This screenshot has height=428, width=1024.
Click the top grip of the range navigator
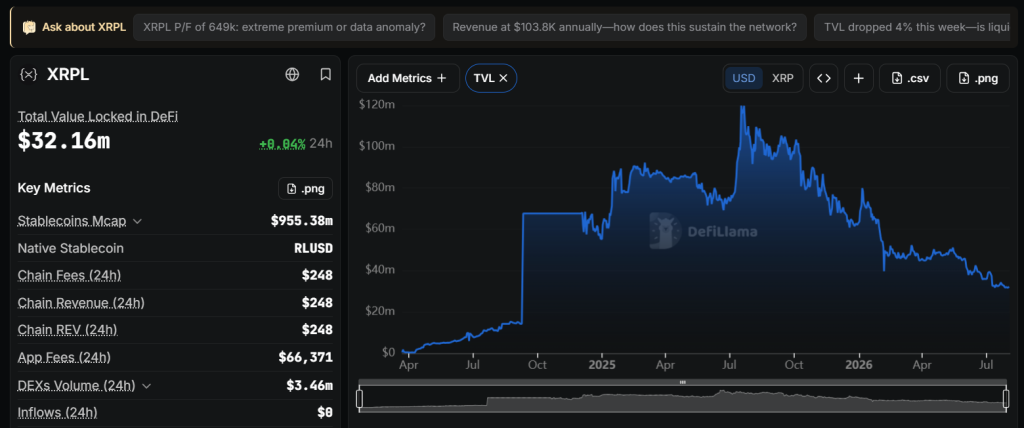coord(682,382)
